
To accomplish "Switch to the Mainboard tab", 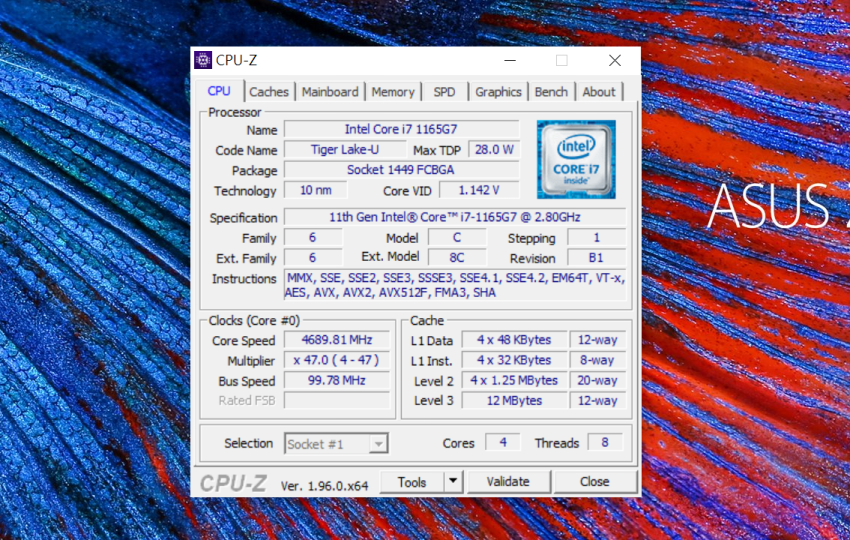I will pyautogui.click(x=330, y=92).
